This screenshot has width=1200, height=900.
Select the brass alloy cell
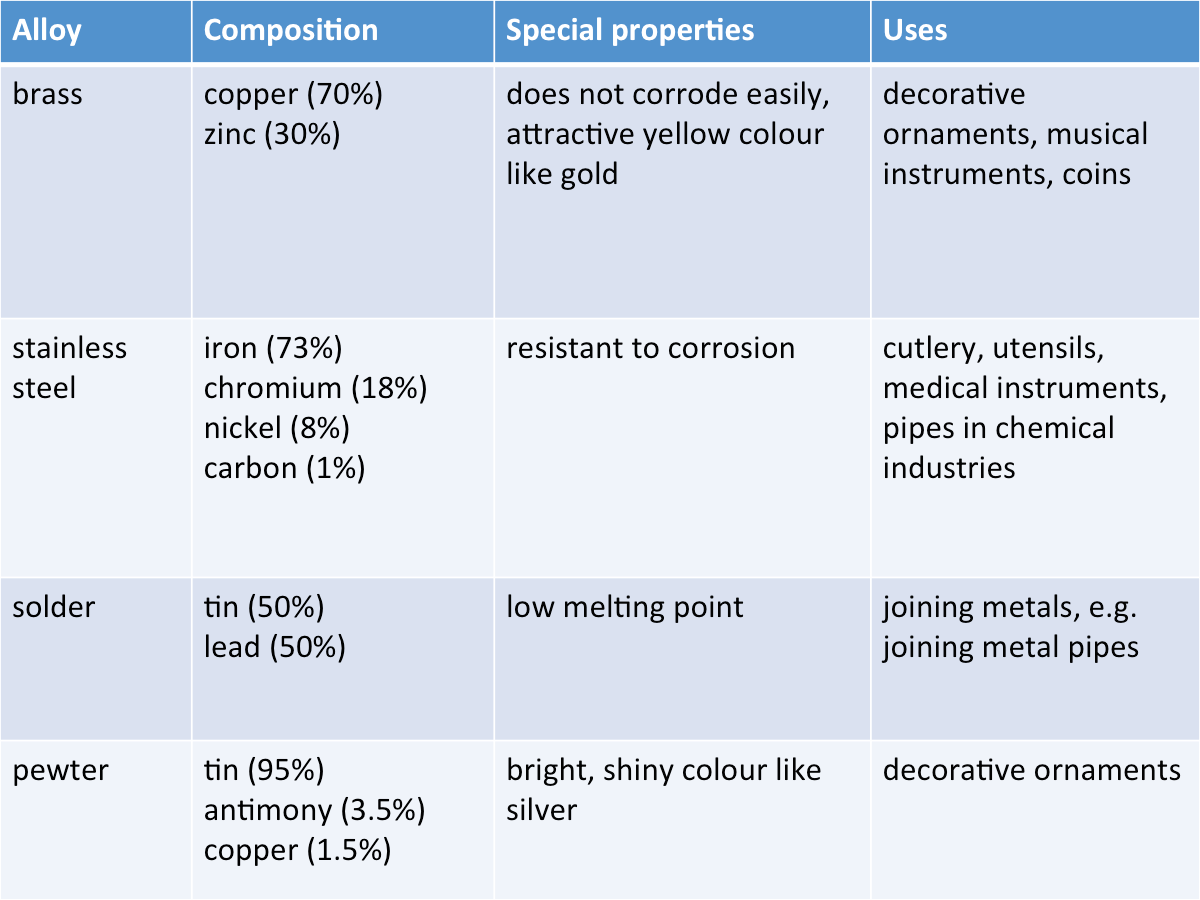pyautogui.click(x=47, y=95)
